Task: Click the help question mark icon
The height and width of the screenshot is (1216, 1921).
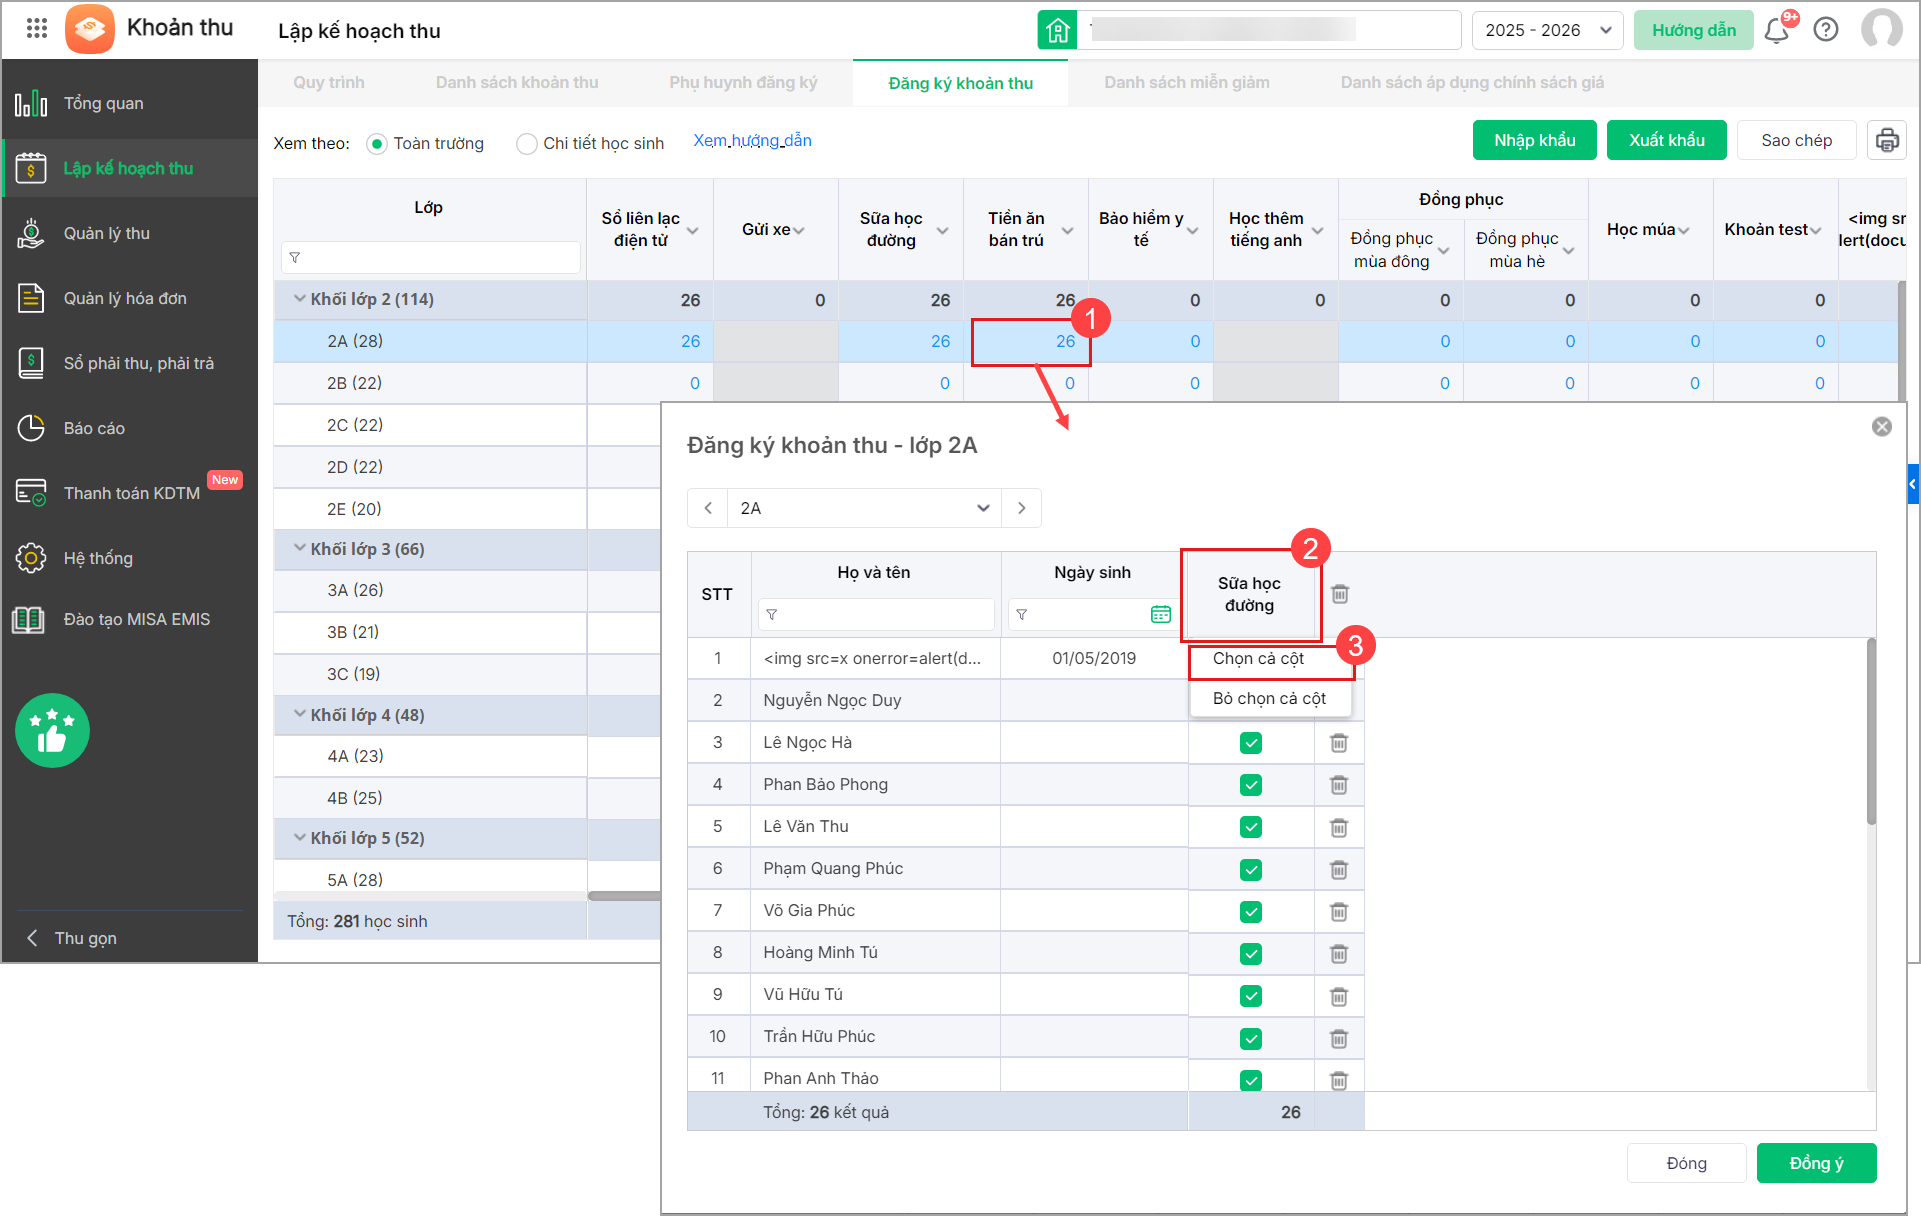Action: coord(1826,30)
